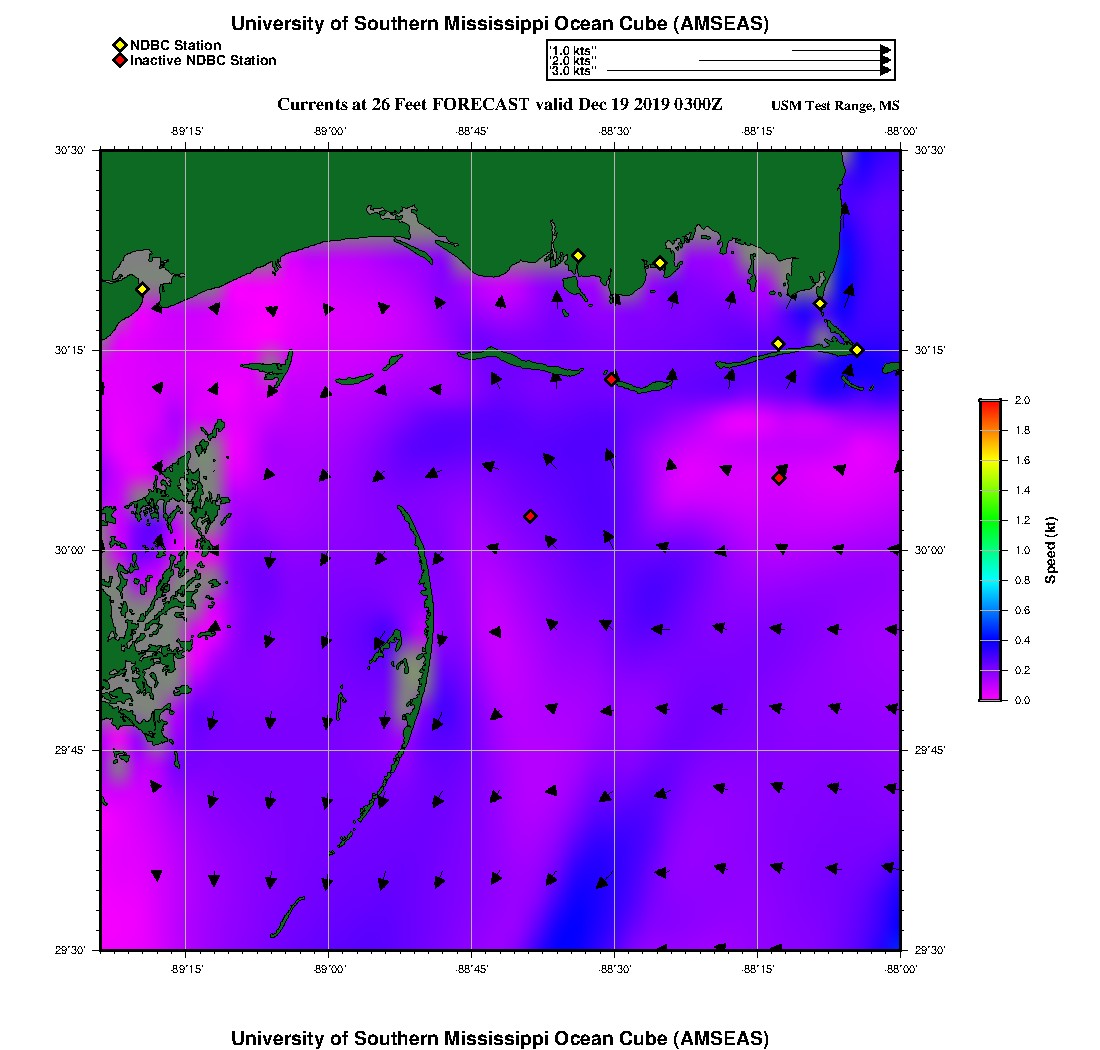Select the yellow coastal station just west of 88°30'
This screenshot has height=1050, width=1100.
[577, 255]
